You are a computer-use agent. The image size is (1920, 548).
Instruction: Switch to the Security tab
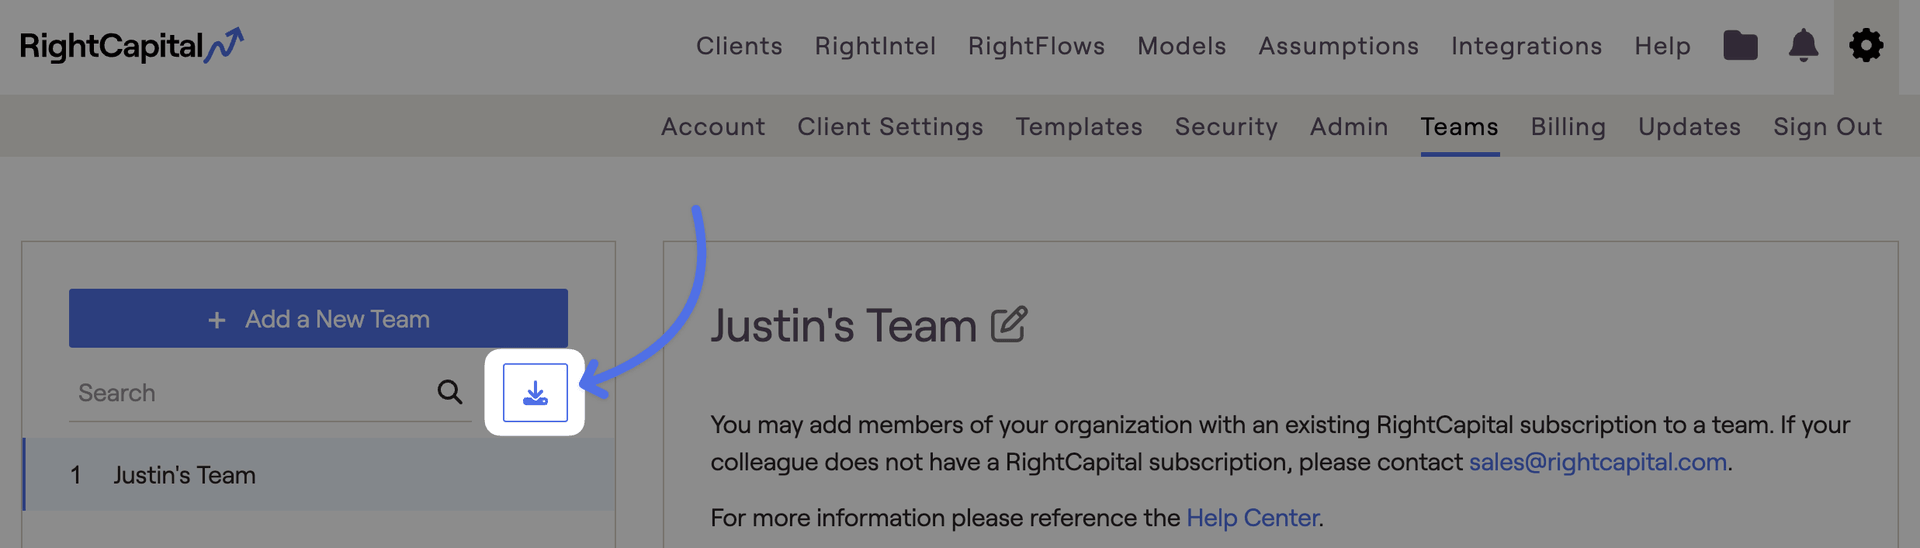click(x=1226, y=127)
